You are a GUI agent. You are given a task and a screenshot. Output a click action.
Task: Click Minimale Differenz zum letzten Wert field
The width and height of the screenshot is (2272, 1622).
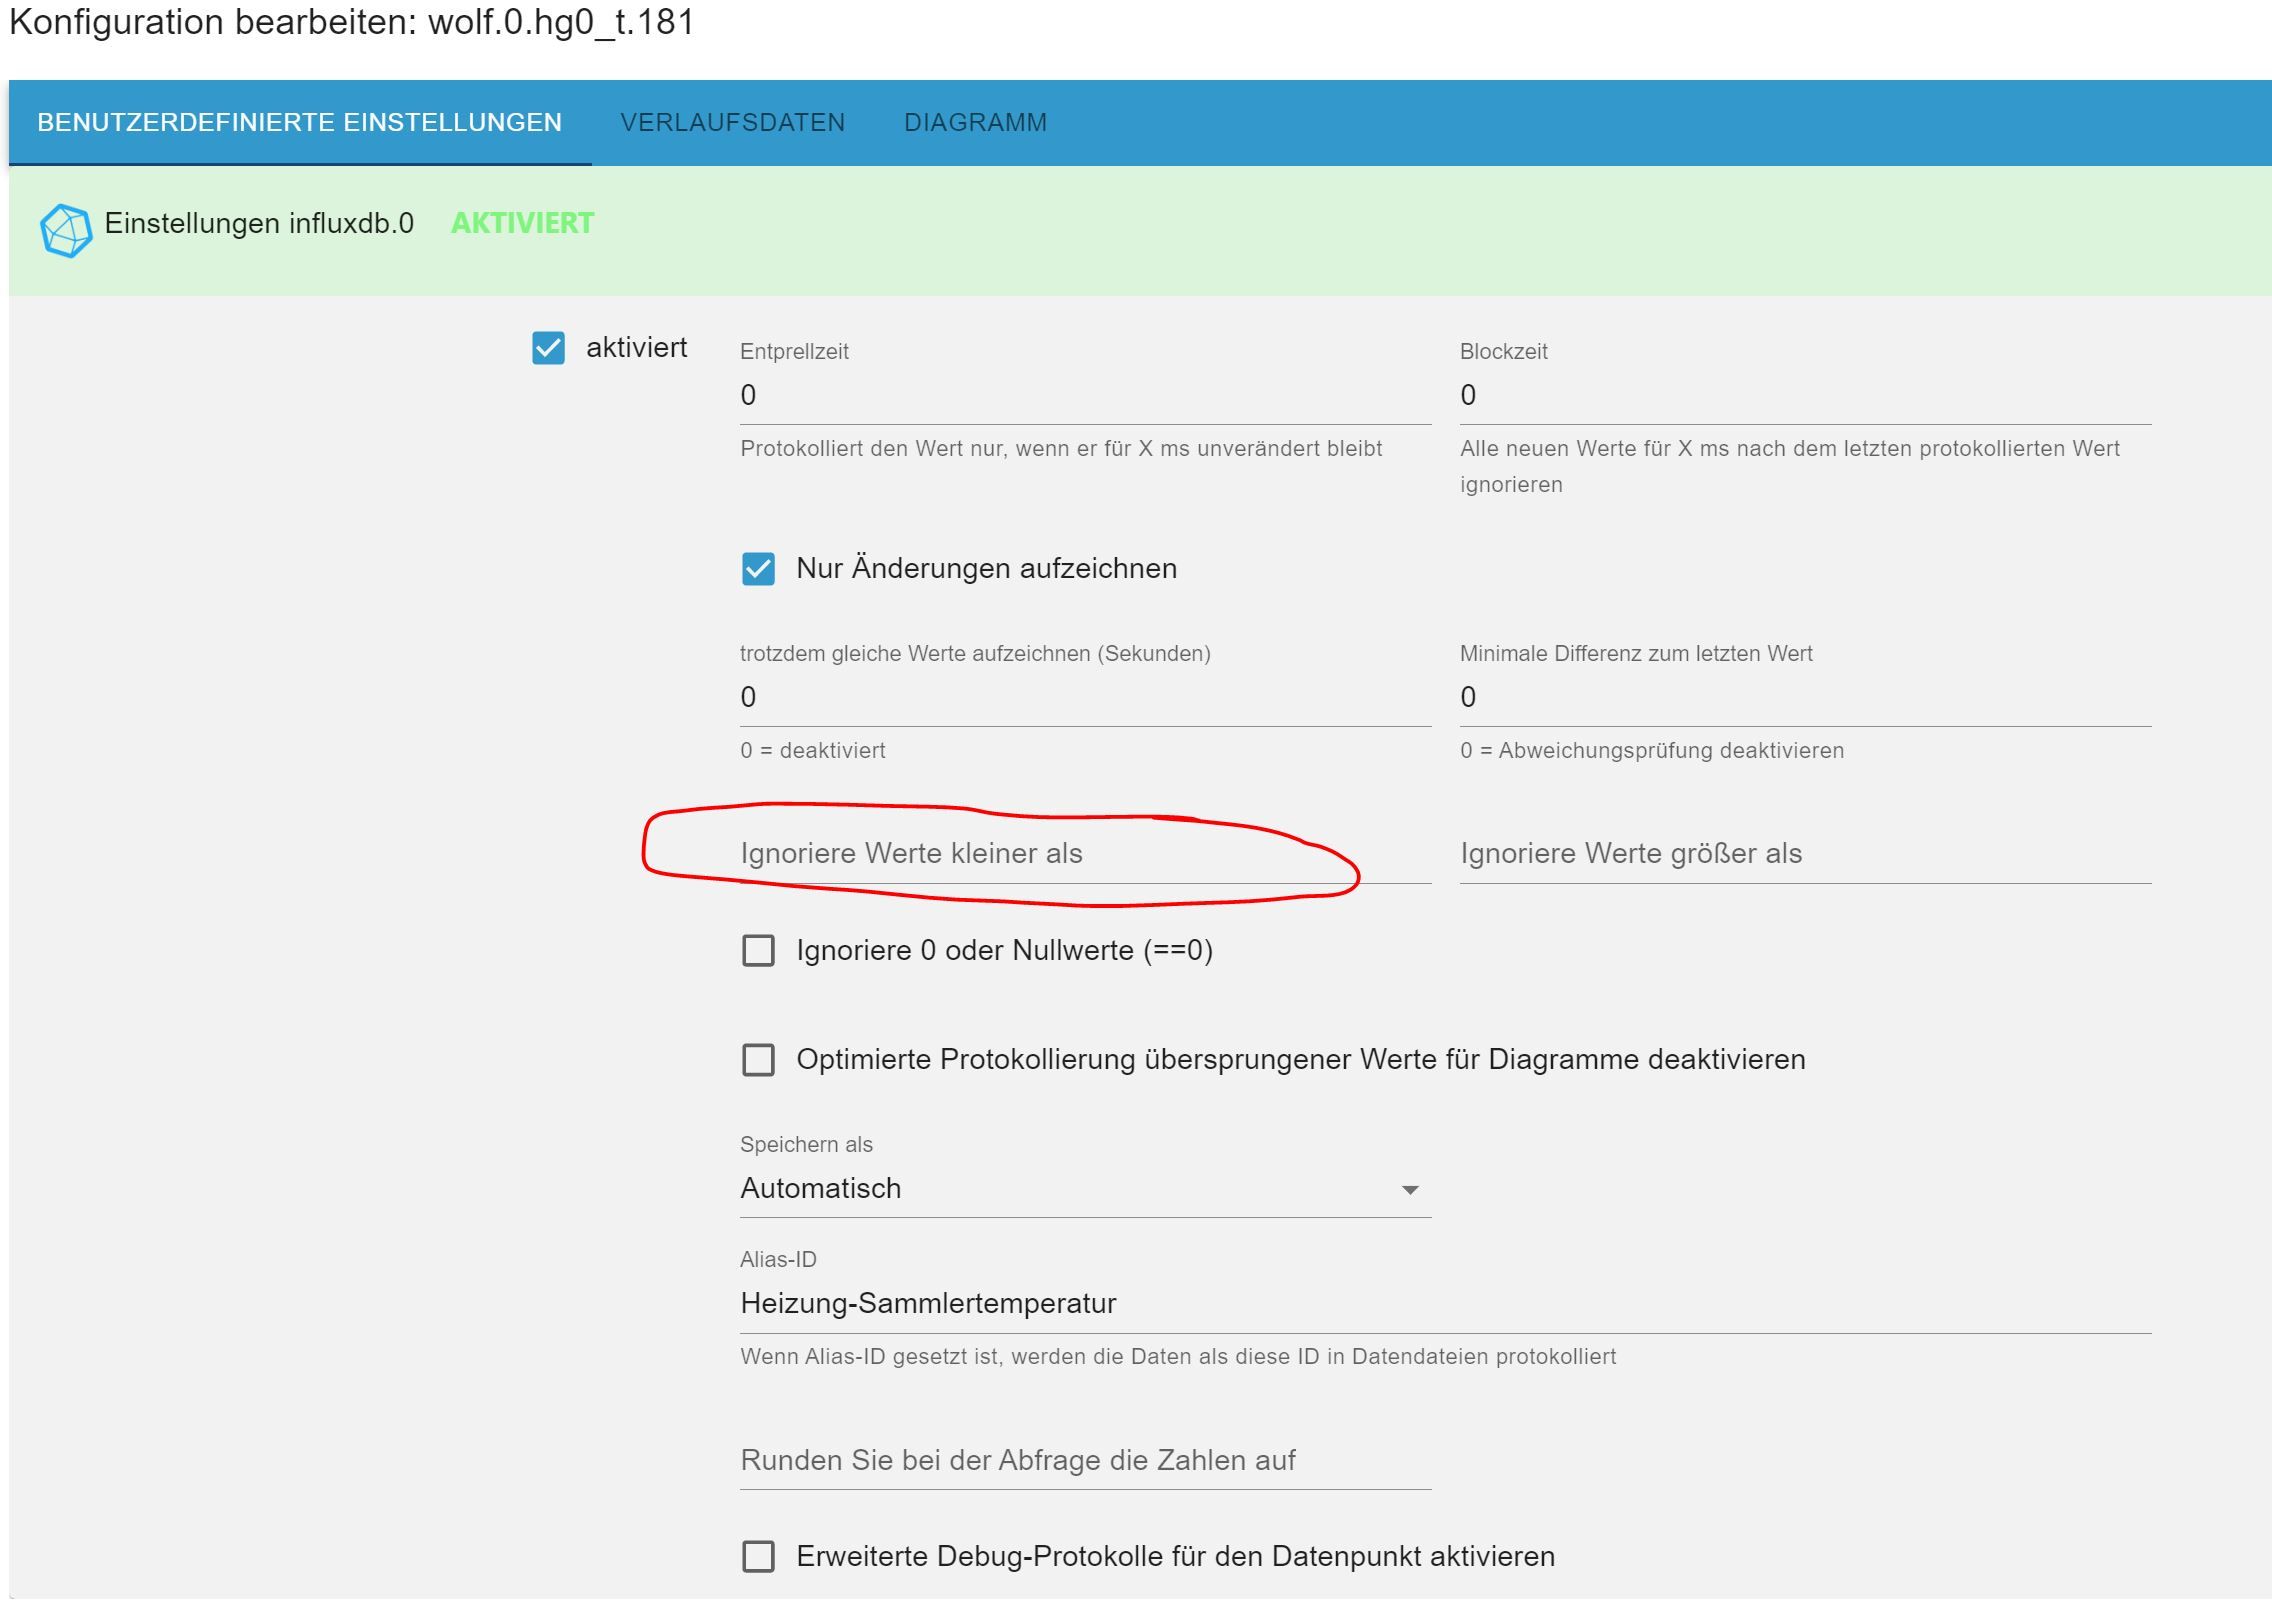coord(1804,698)
